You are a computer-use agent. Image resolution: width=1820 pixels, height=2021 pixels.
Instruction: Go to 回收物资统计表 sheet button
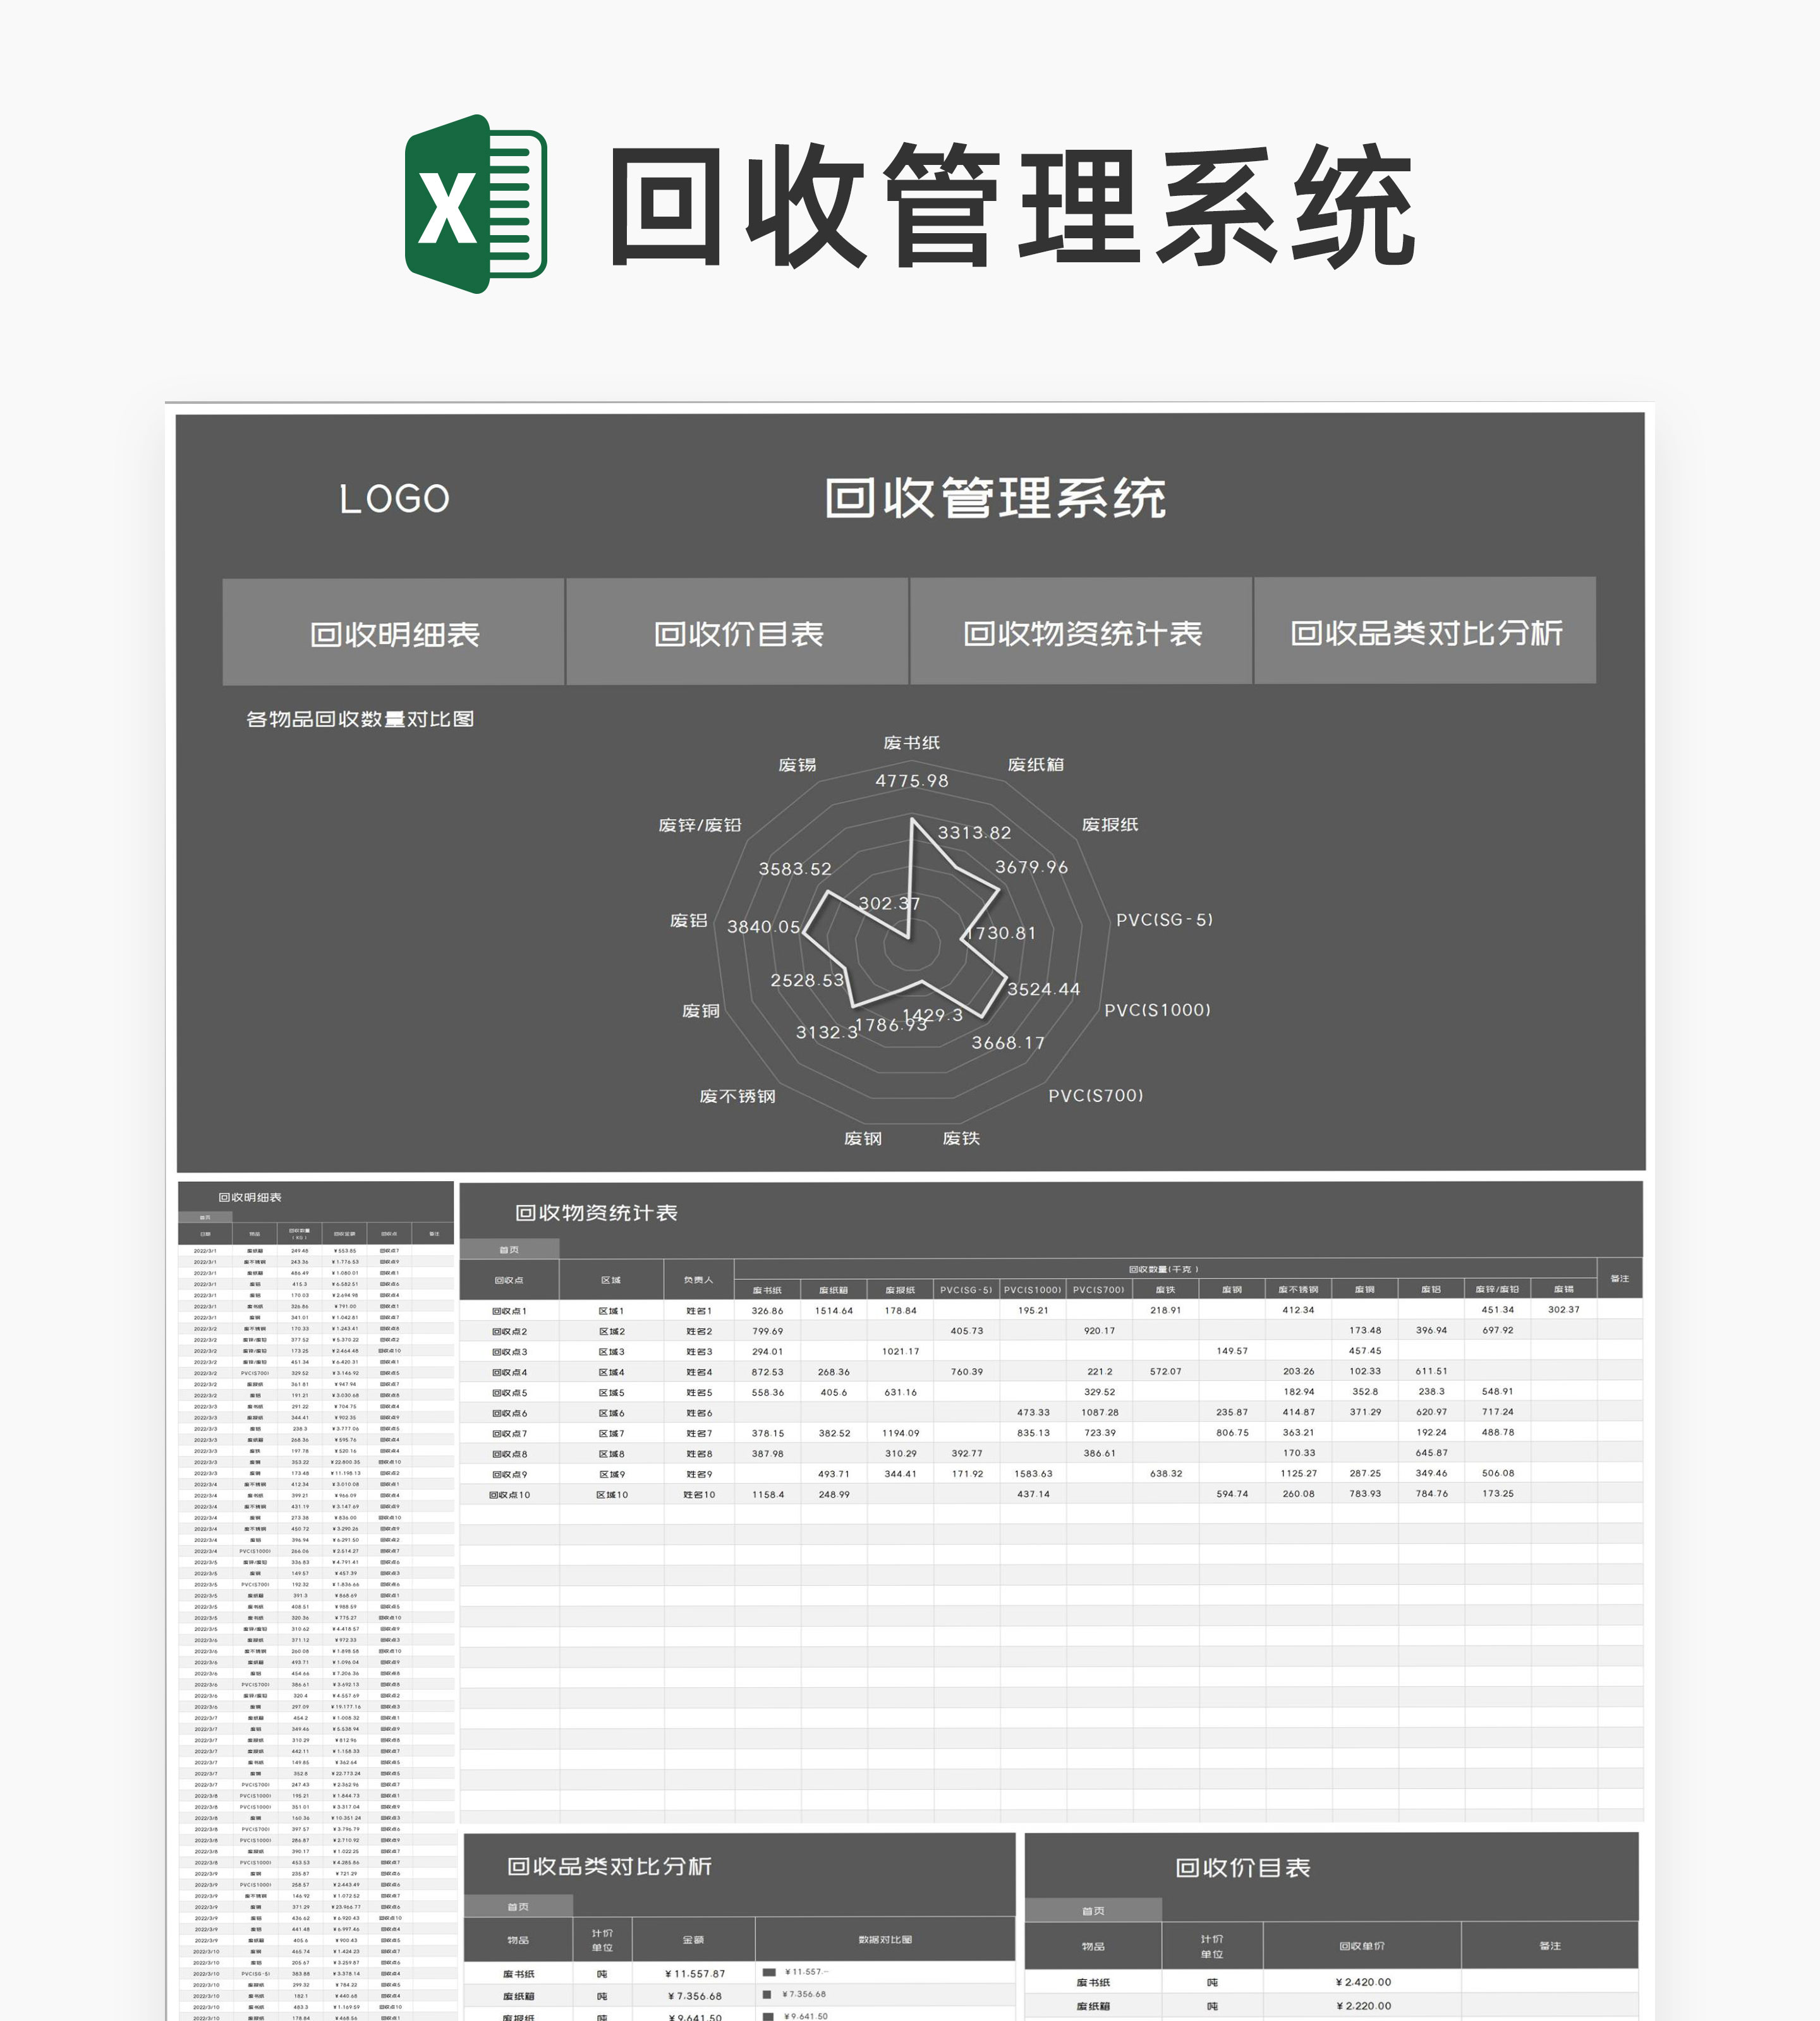[x=1081, y=633]
